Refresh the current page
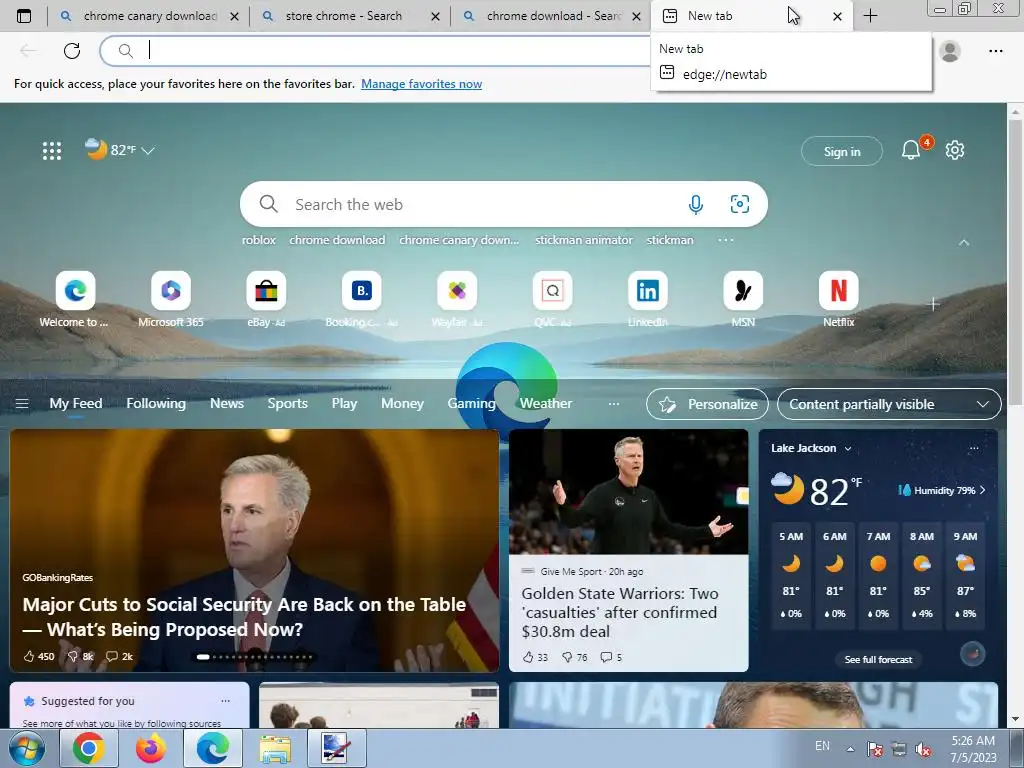This screenshot has width=1024, height=768. (72, 50)
